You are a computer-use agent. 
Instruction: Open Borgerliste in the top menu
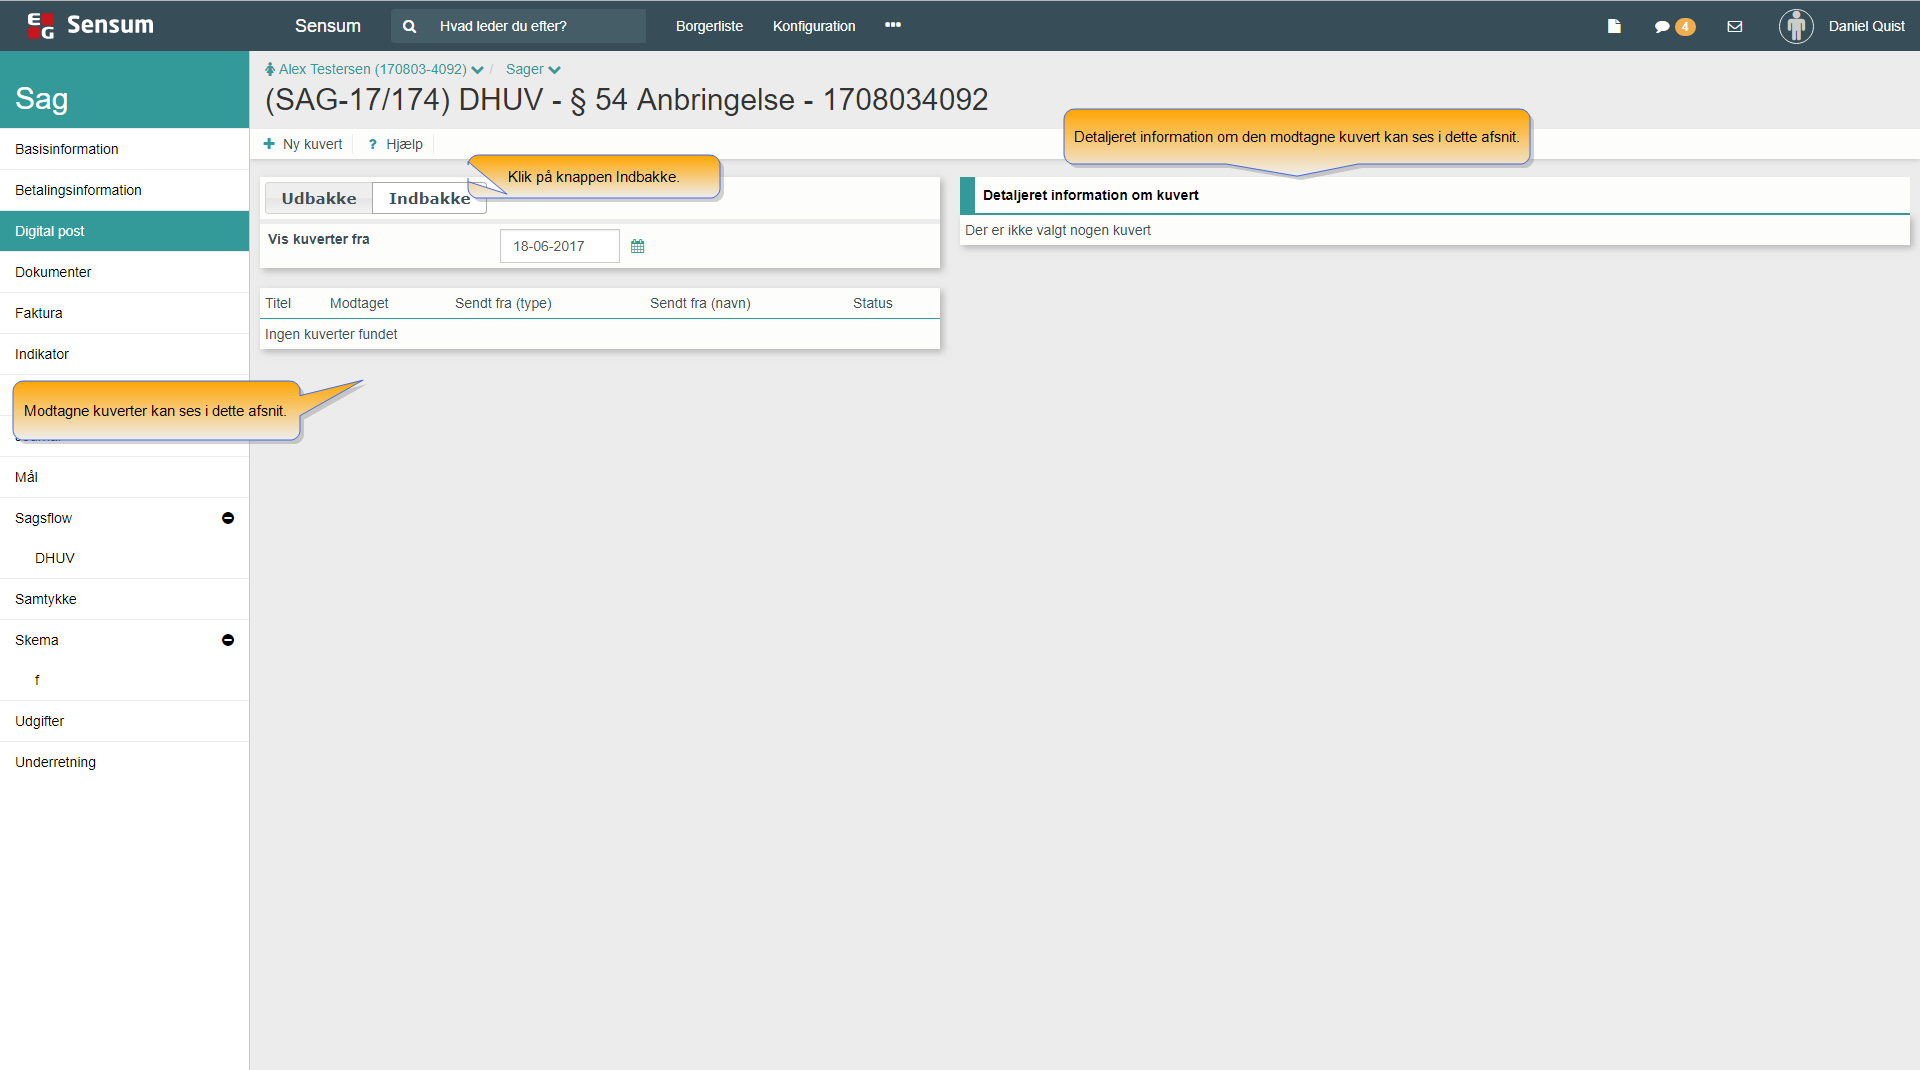(709, 27)
